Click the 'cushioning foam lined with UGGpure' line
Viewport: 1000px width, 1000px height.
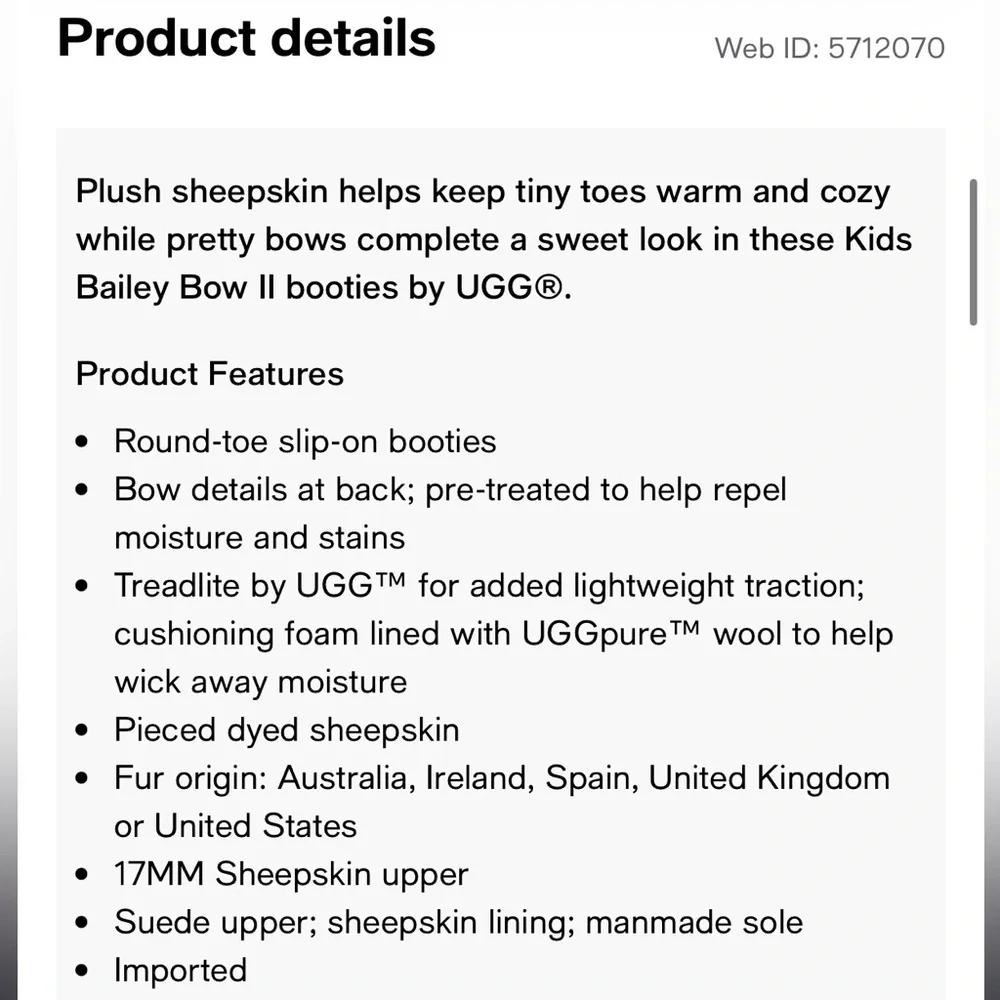coord(504,634)
